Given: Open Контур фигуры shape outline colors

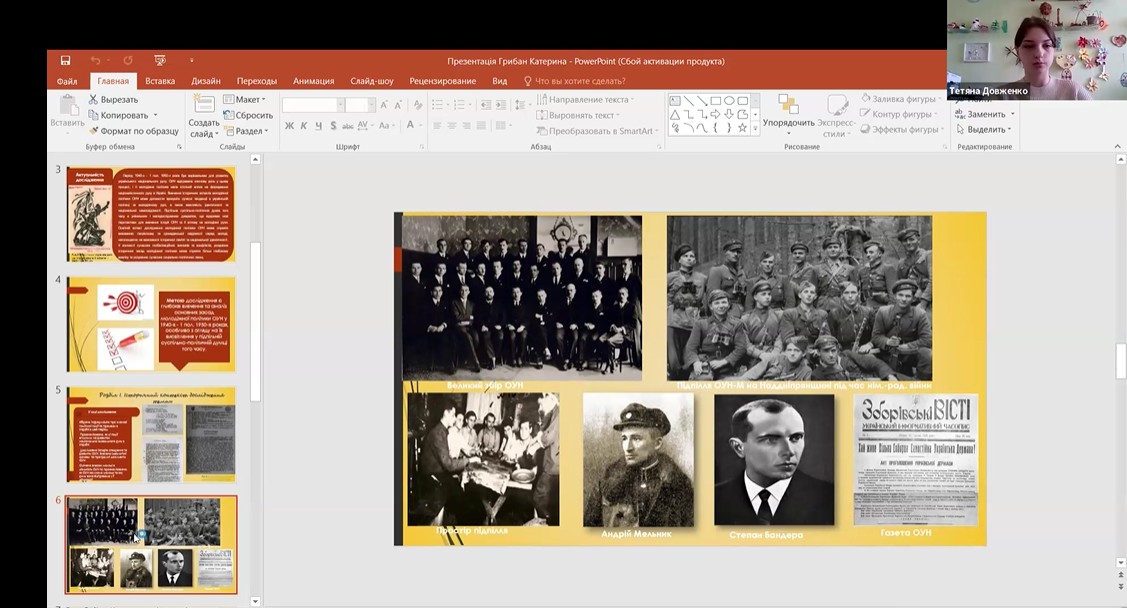Looking at the screenshot, I should (x=899, y=114).
